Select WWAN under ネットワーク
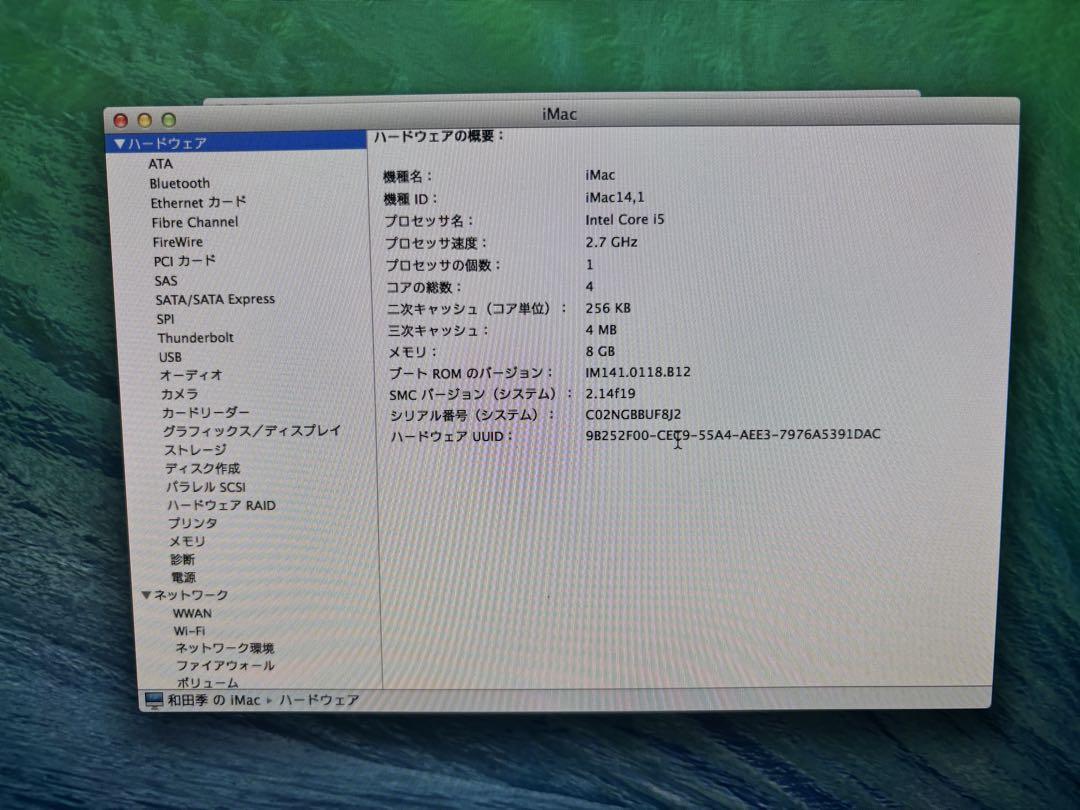Screen dimensions: 1080x810 [192, 614]
